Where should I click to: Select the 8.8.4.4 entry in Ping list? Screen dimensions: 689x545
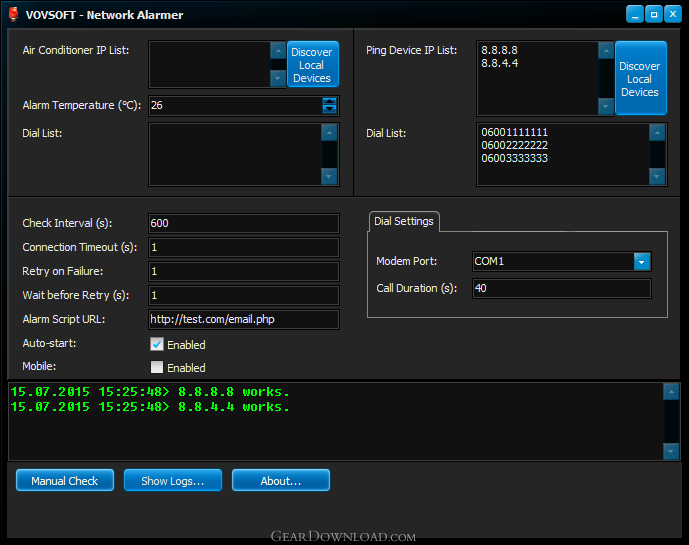[499, 63]
